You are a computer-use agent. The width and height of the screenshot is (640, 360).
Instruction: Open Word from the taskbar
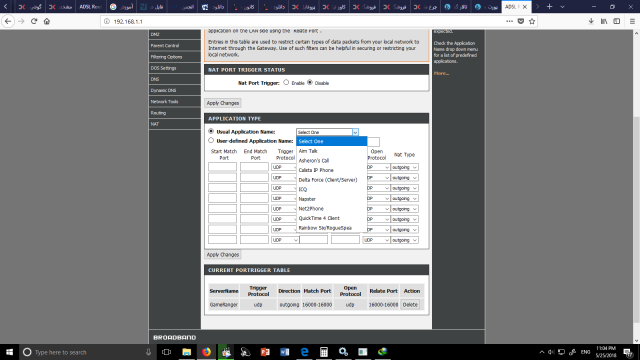point(284,352)
